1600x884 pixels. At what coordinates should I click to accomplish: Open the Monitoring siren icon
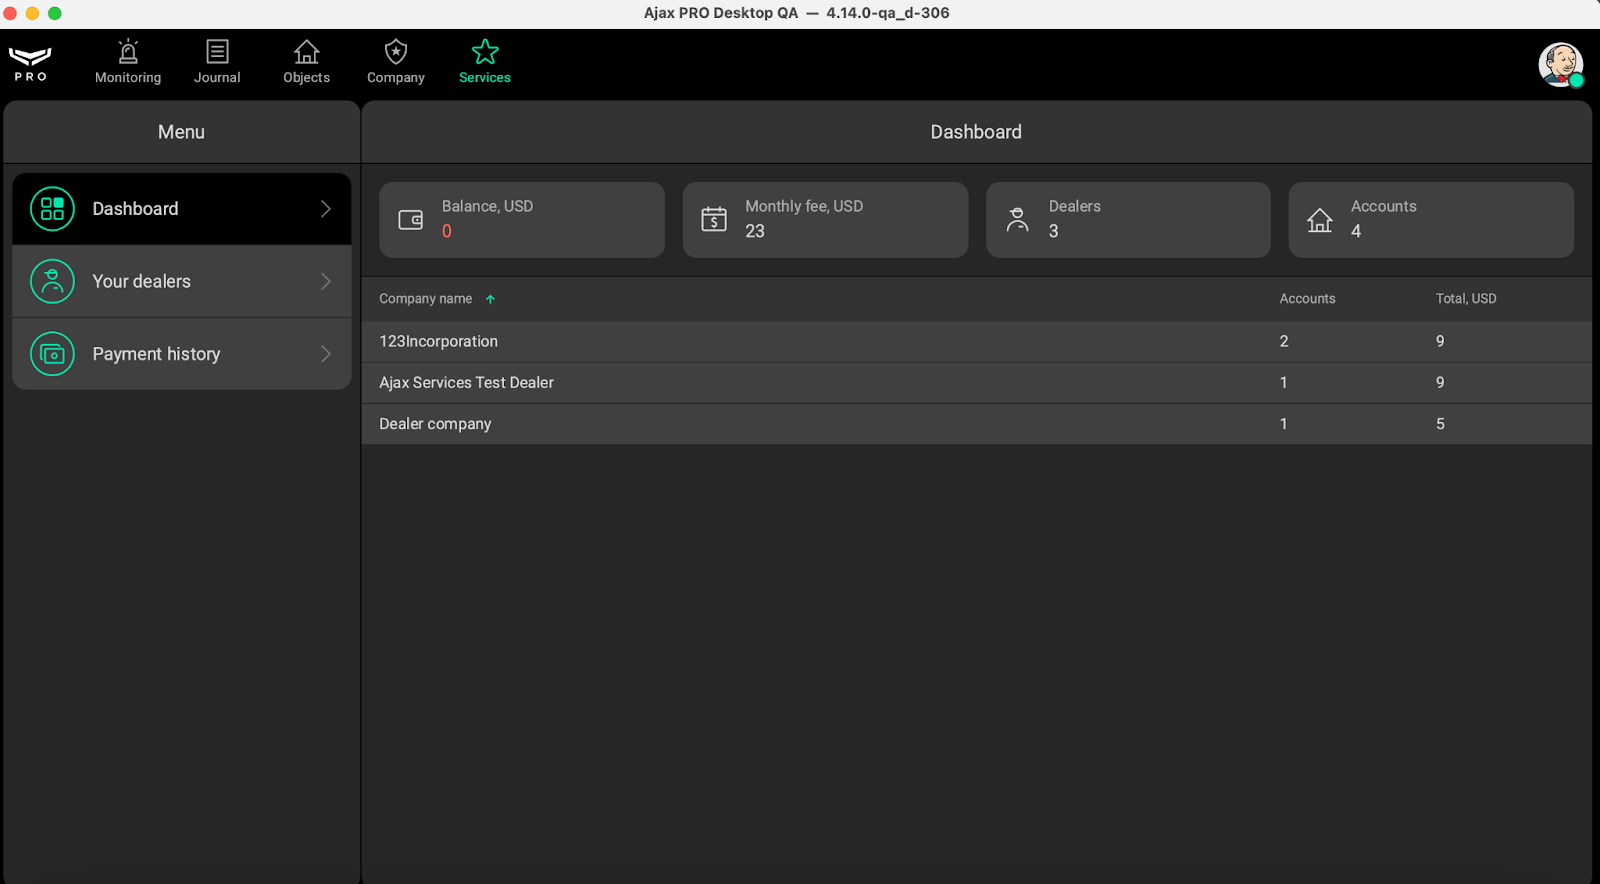click(128, 52)
